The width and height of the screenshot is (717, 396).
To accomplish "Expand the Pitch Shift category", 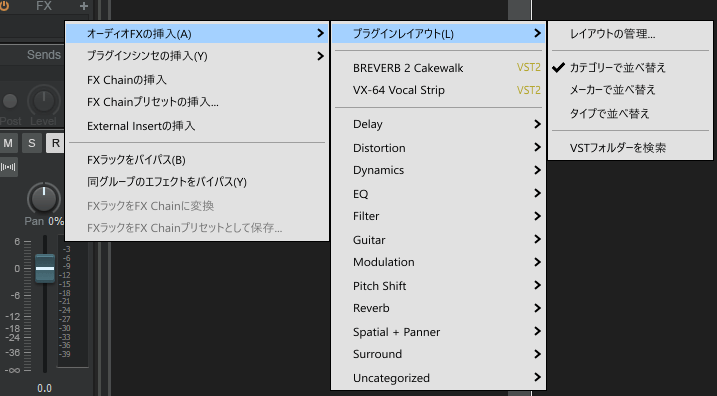I will tap(438, 286).
